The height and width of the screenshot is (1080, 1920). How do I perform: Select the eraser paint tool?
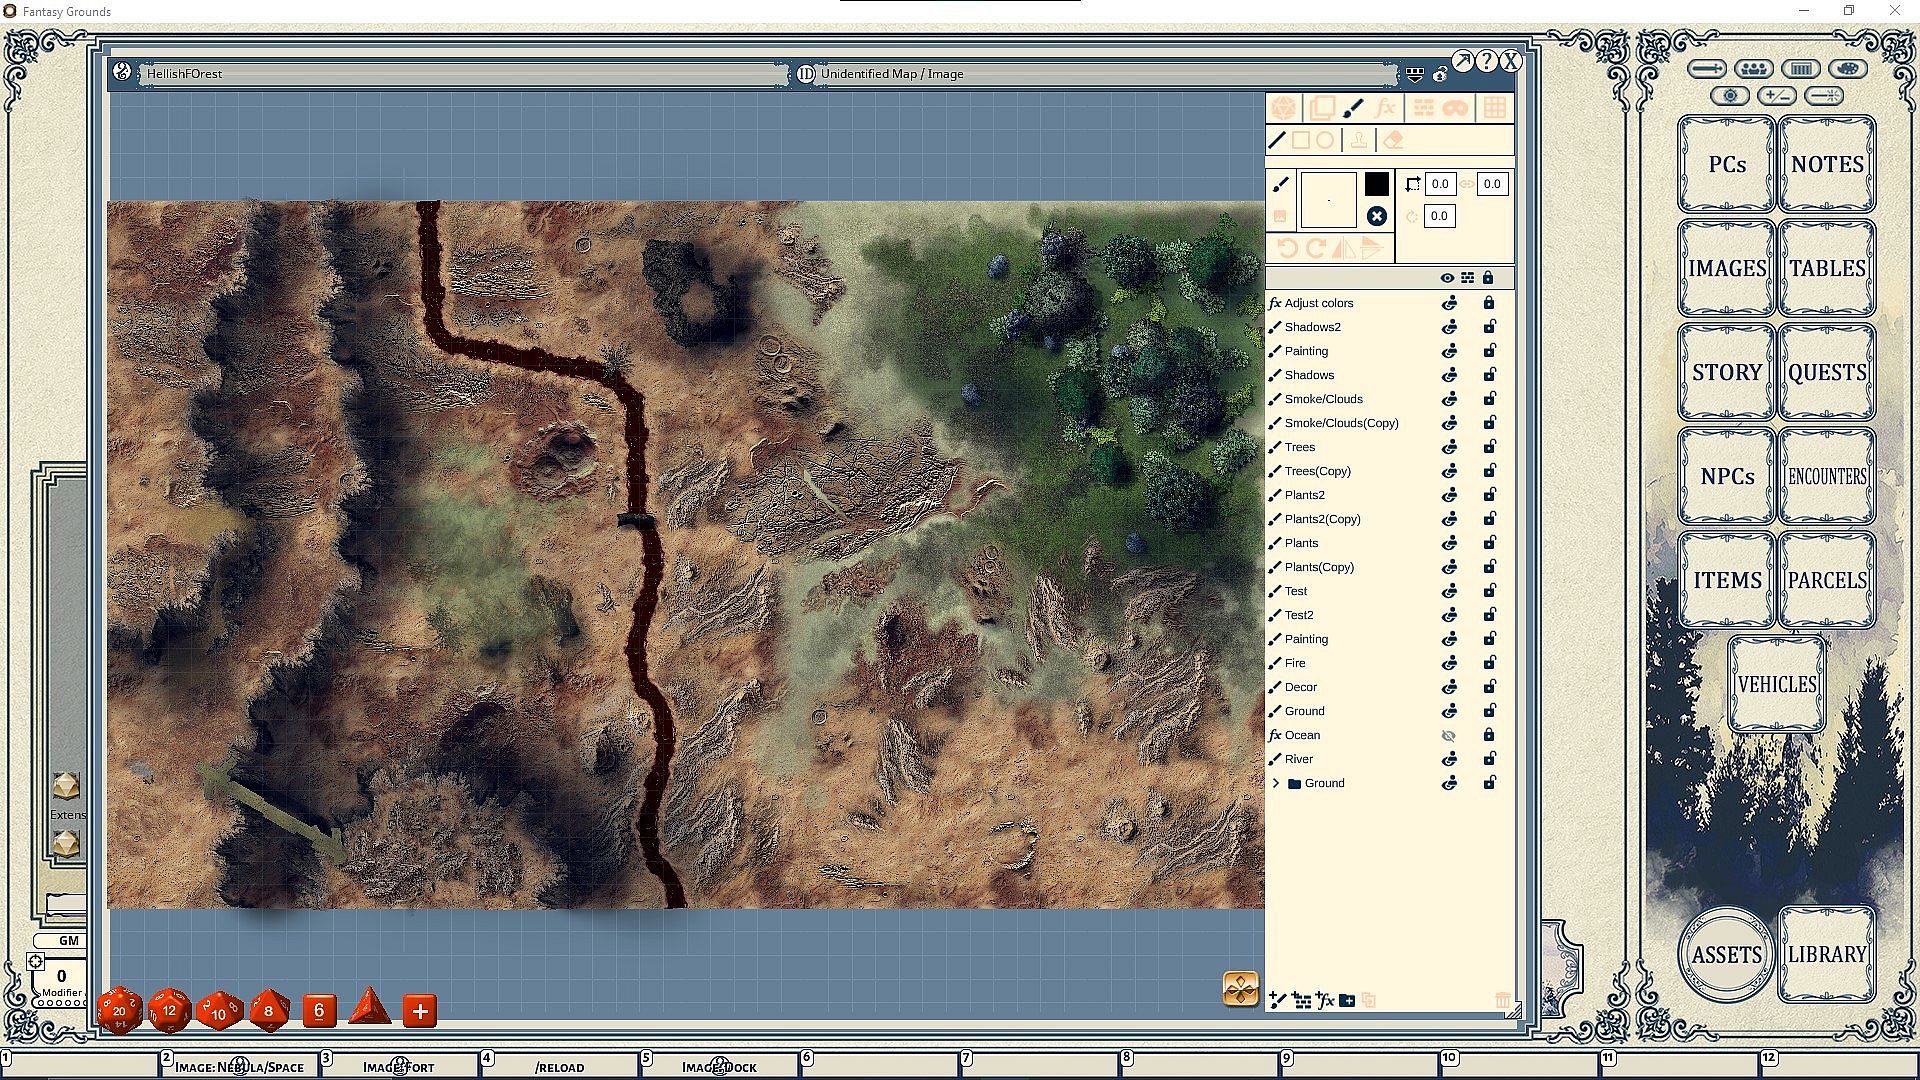pos(1393,141)
